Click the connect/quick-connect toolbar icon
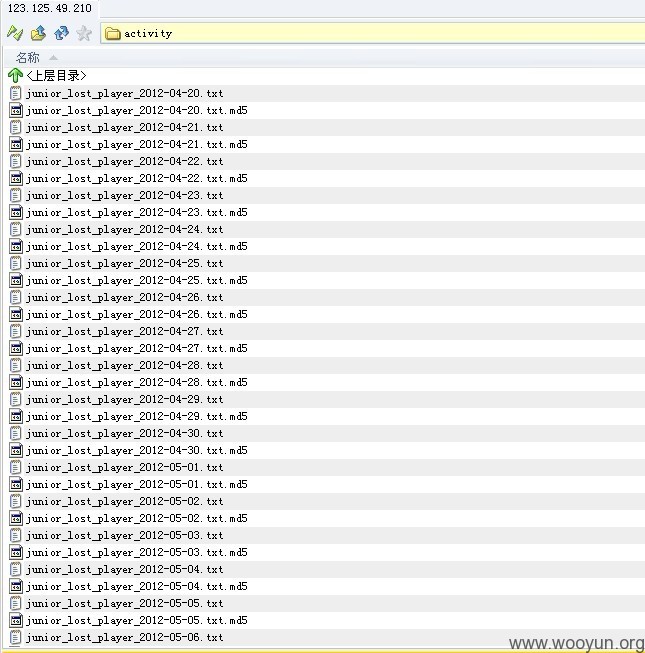Viewport: 645px width, 653px height. [15, 33]
